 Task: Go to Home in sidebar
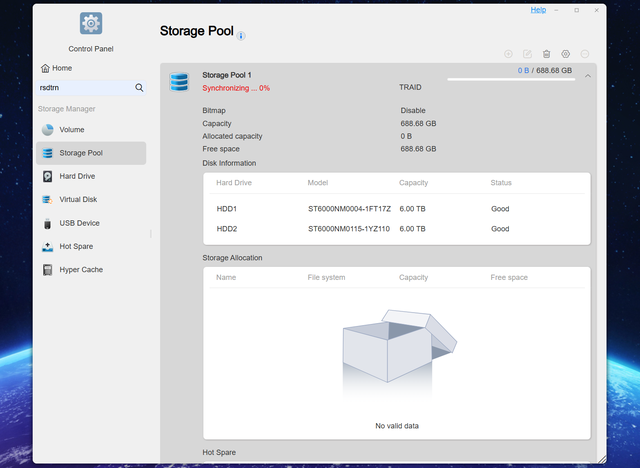(56, 68)
